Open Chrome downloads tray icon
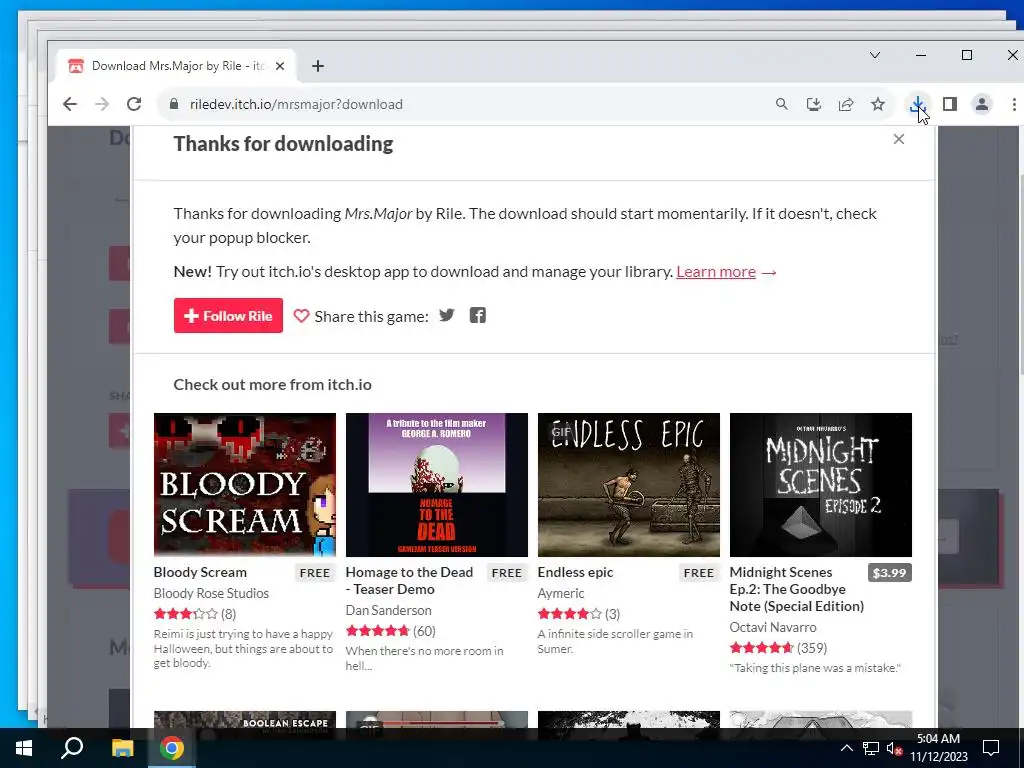The width and height of the screenshot is (1024, 768). click(918, 104)
